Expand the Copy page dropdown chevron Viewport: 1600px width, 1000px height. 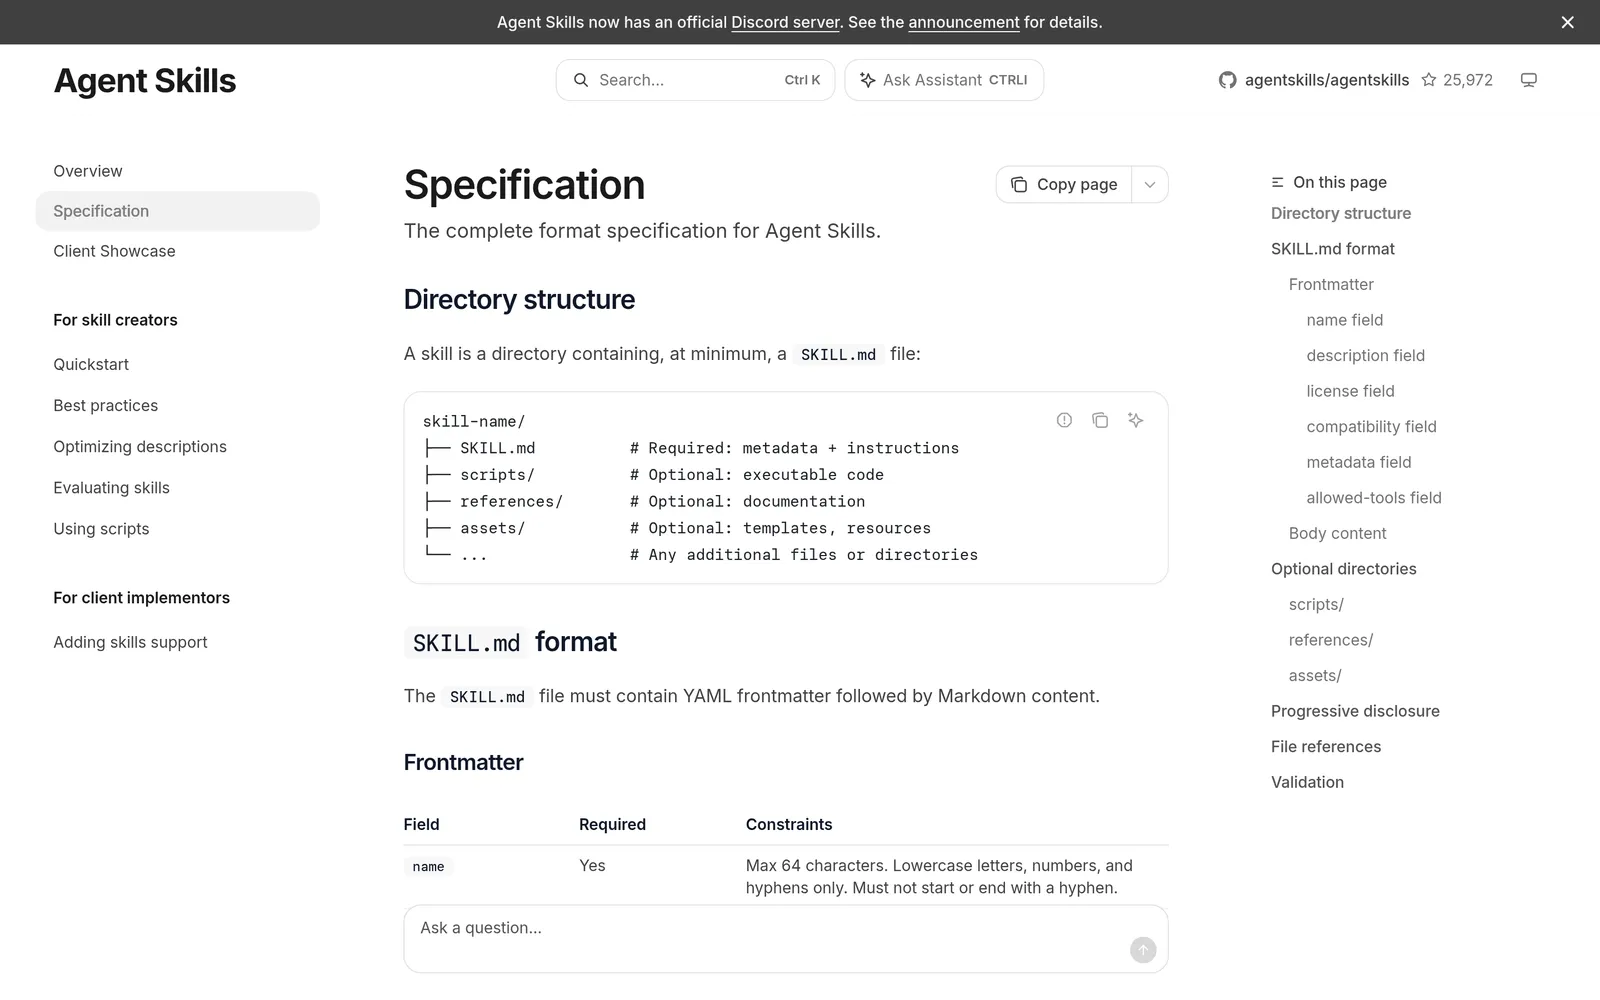pyautogui.click(x=1150, y=184)
